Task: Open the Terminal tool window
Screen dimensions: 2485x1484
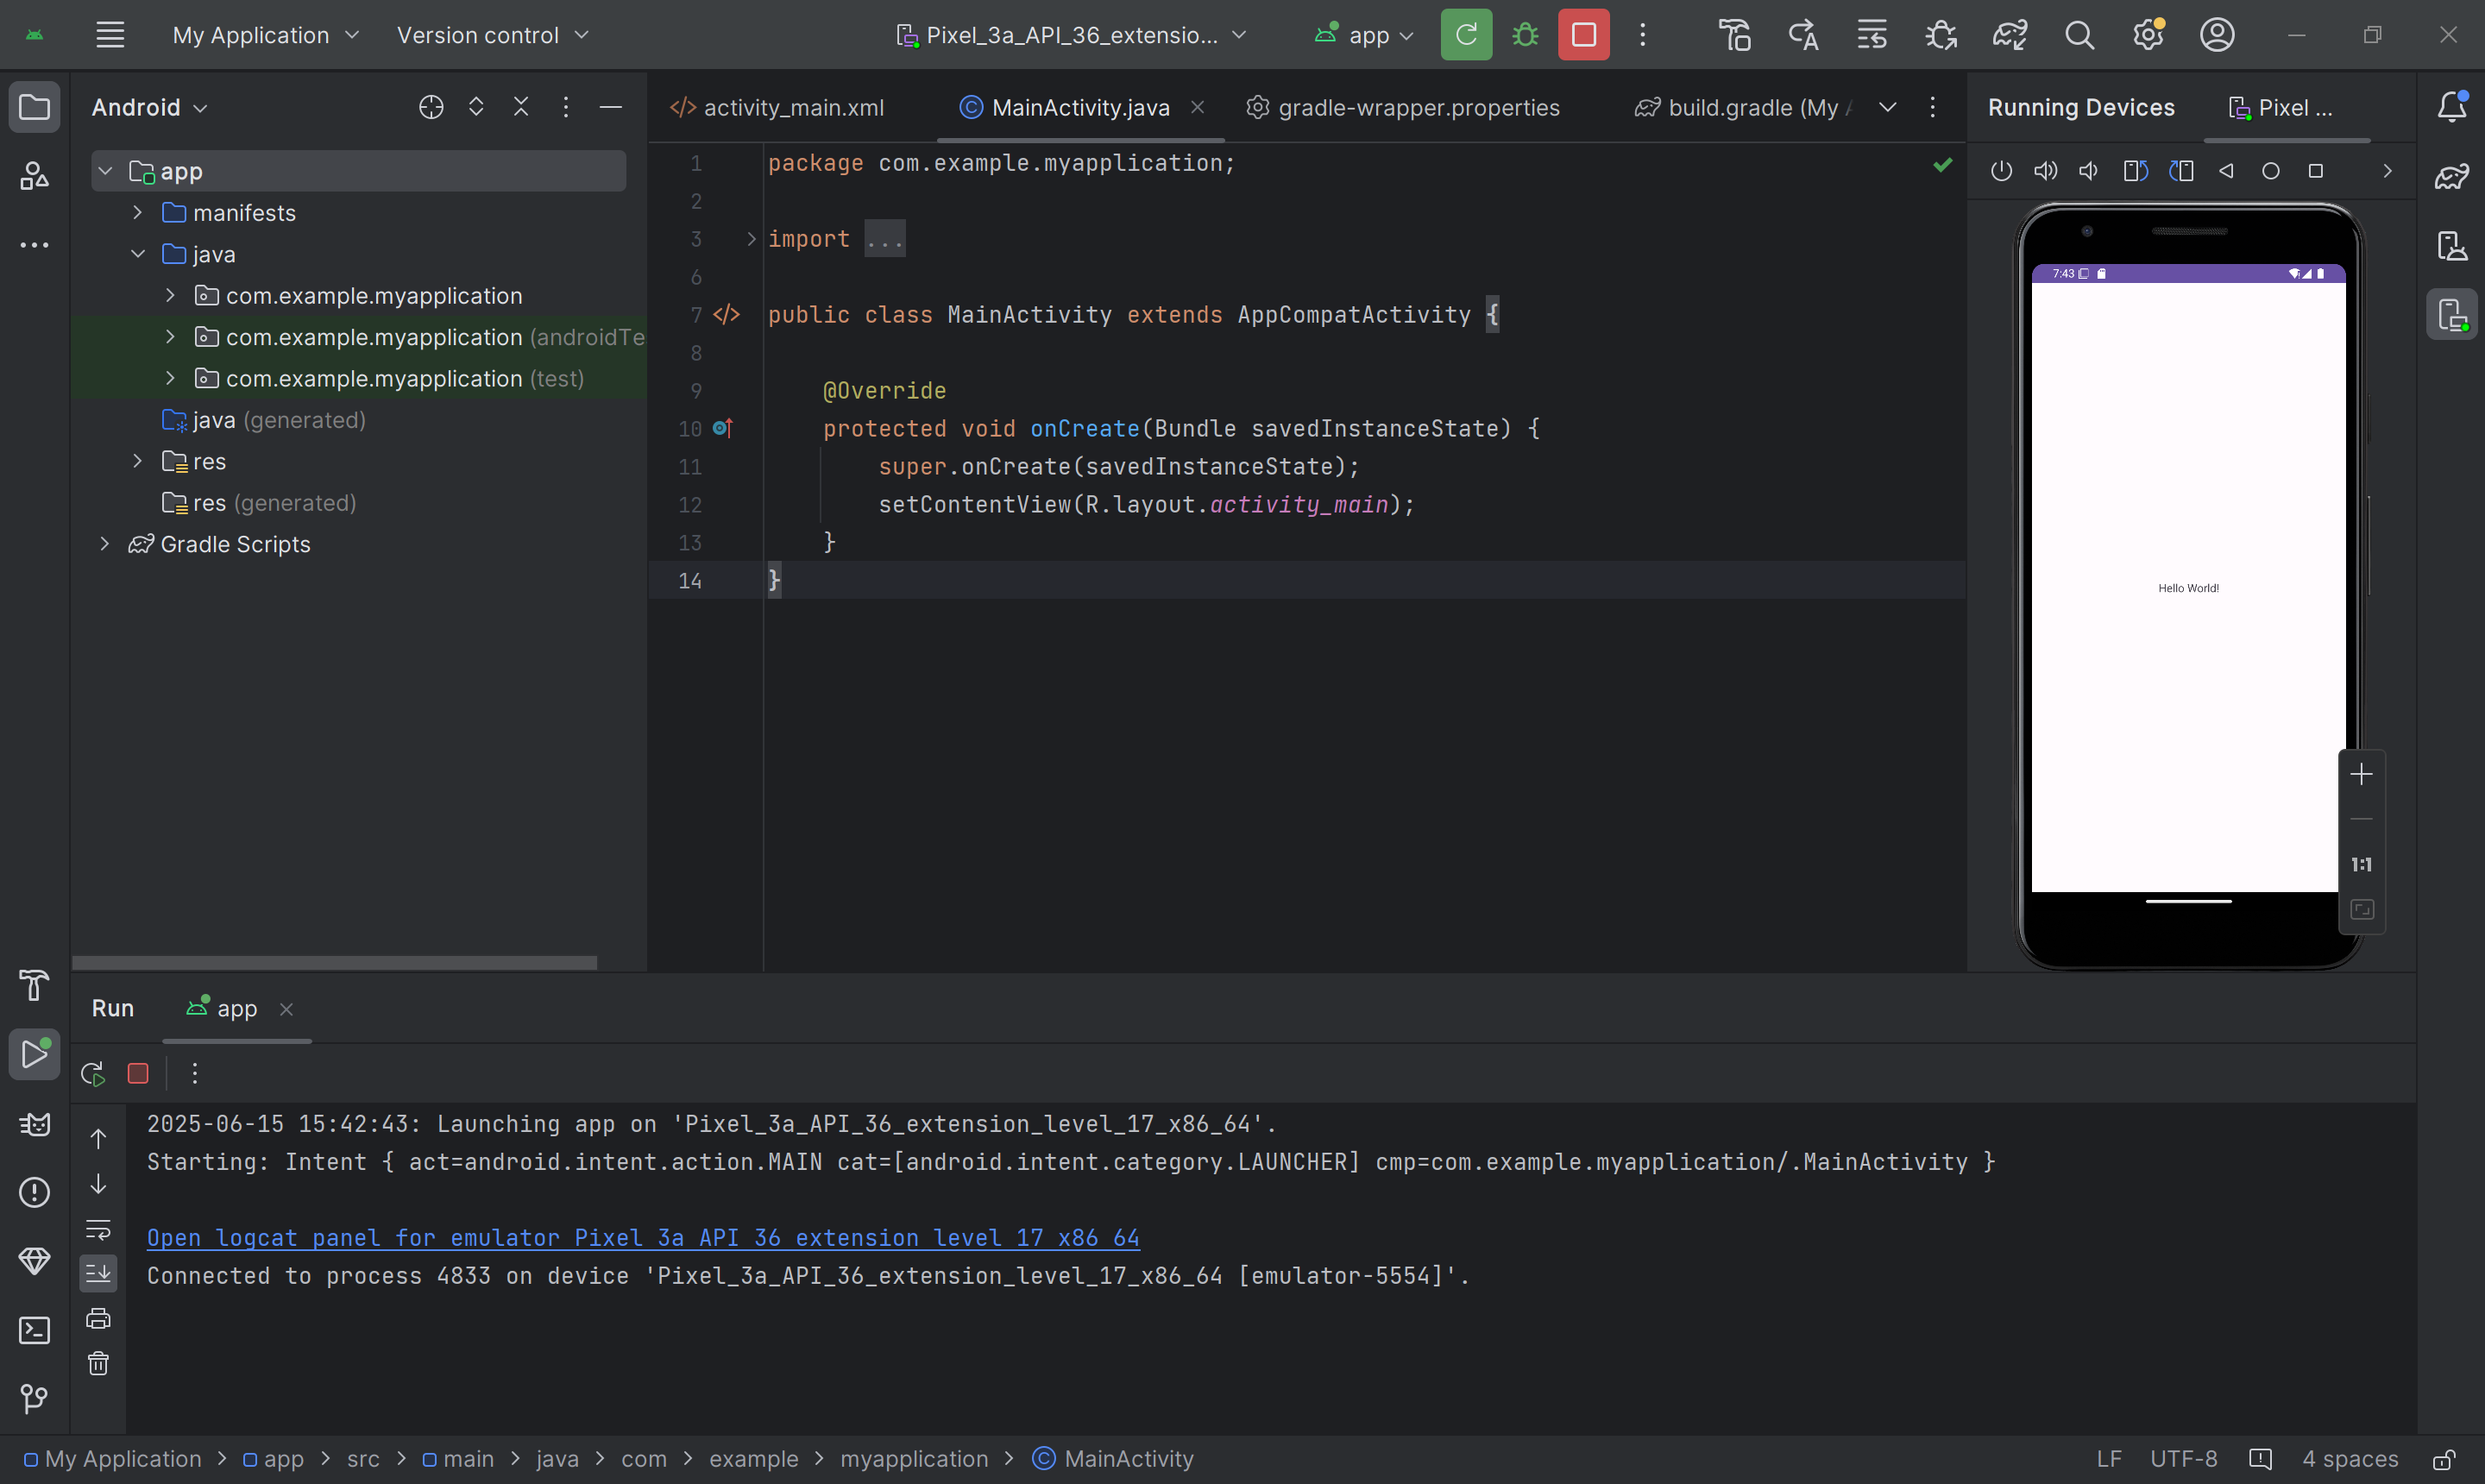Action: [x=34, y=1330]
